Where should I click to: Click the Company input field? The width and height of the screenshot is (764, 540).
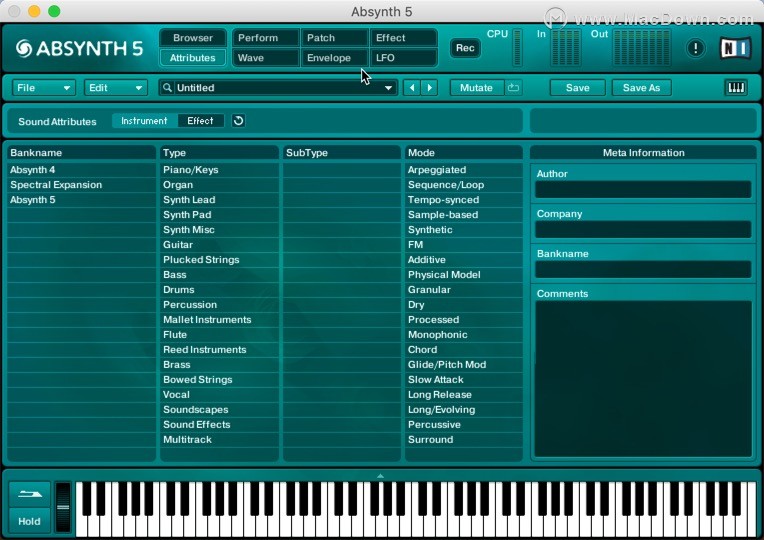coord(643,230)
